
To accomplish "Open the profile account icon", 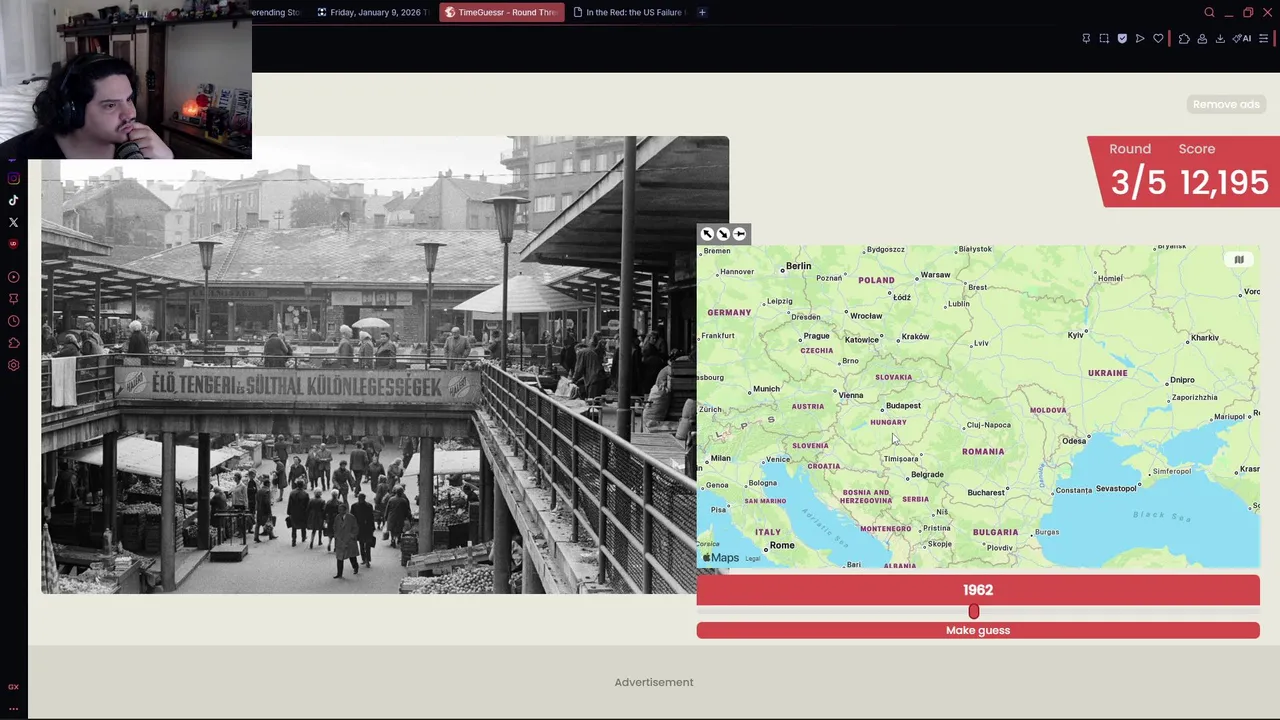I will point(1202,38).
